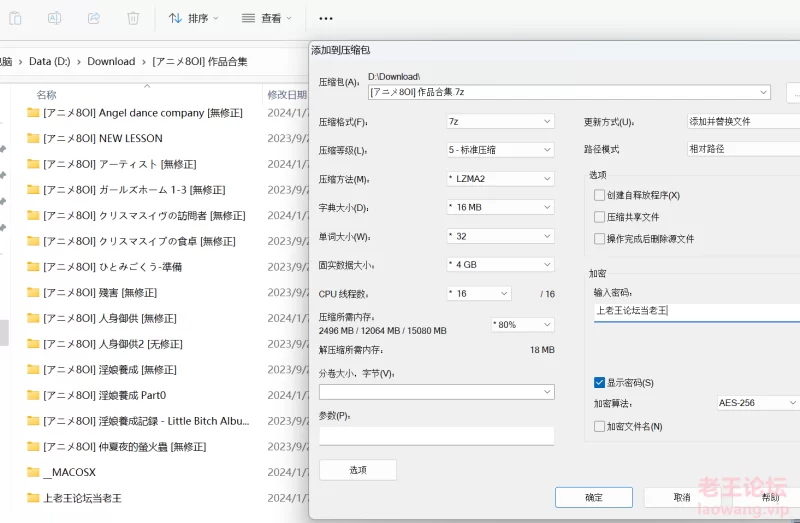Check 操作完成后删除源文件 option
The image size is (800, 523).
pos(600,239)
